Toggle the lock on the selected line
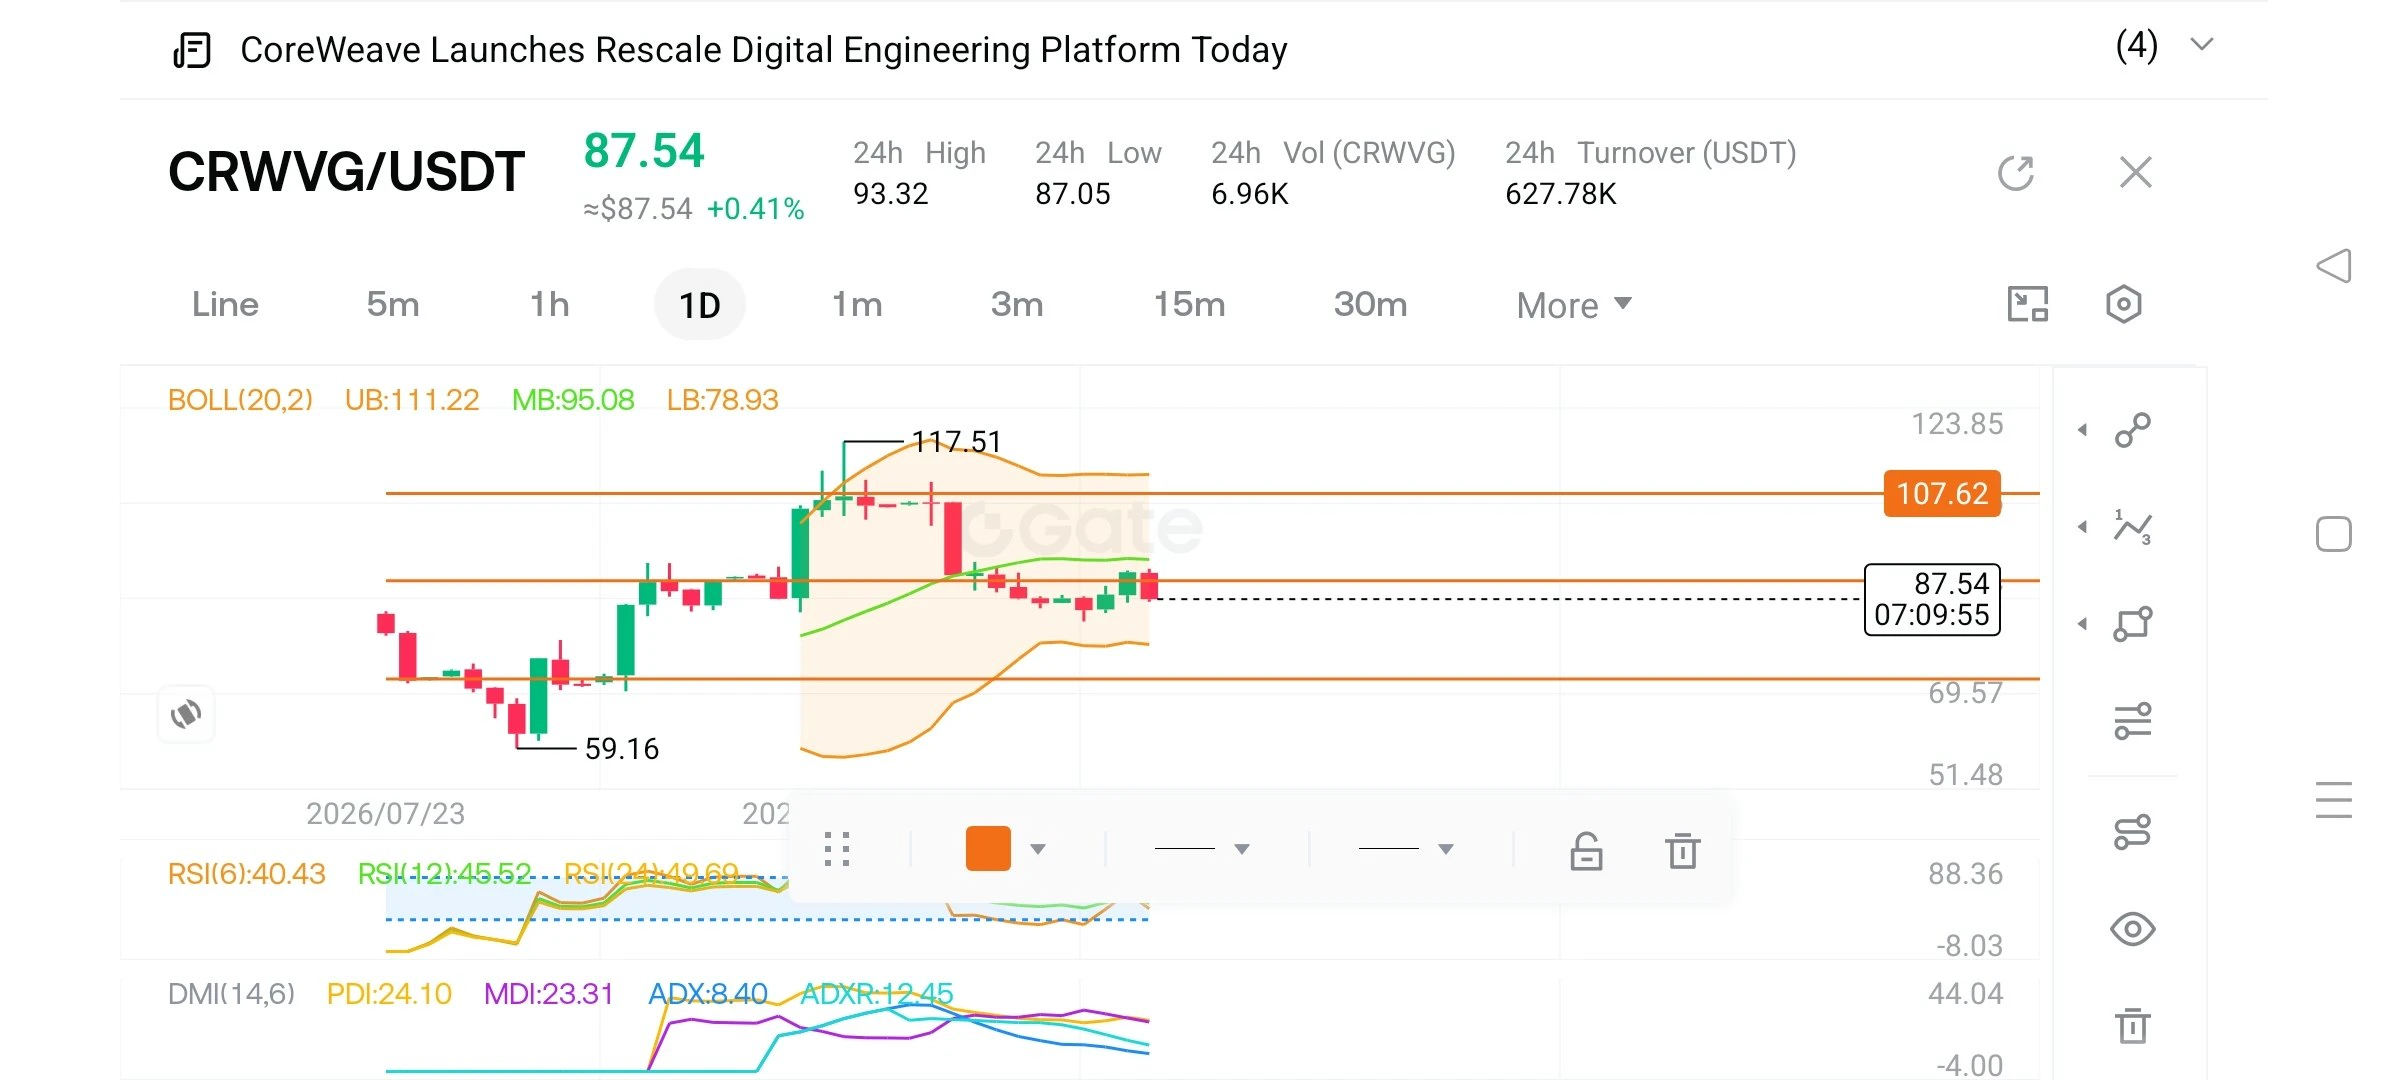The height and width of the screenshot is (1080, 2400). point(1586,851)
